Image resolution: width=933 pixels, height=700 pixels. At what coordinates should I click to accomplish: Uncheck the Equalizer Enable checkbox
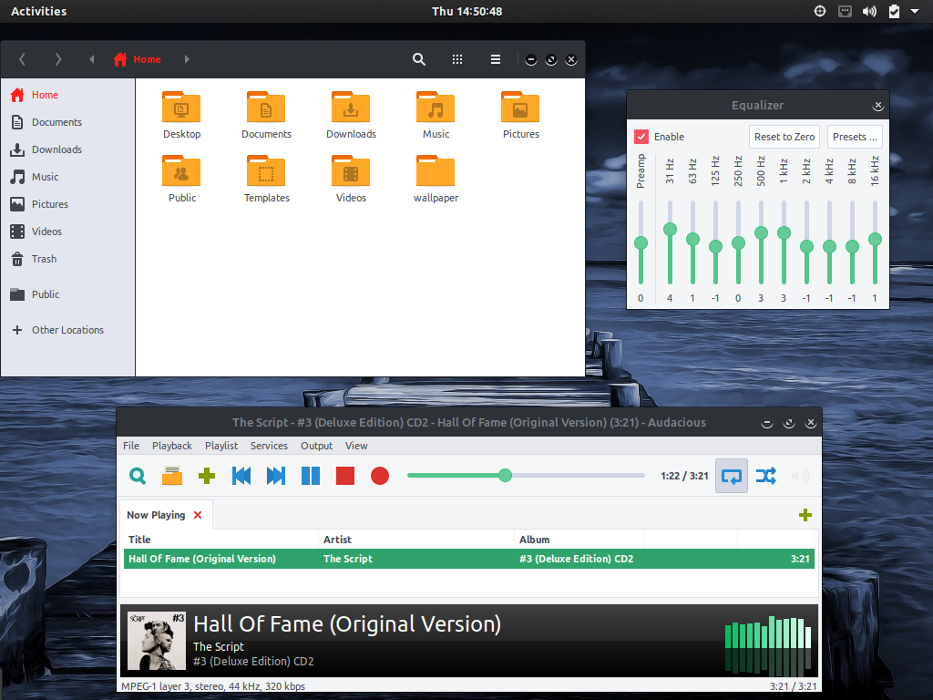click(641, 137)
